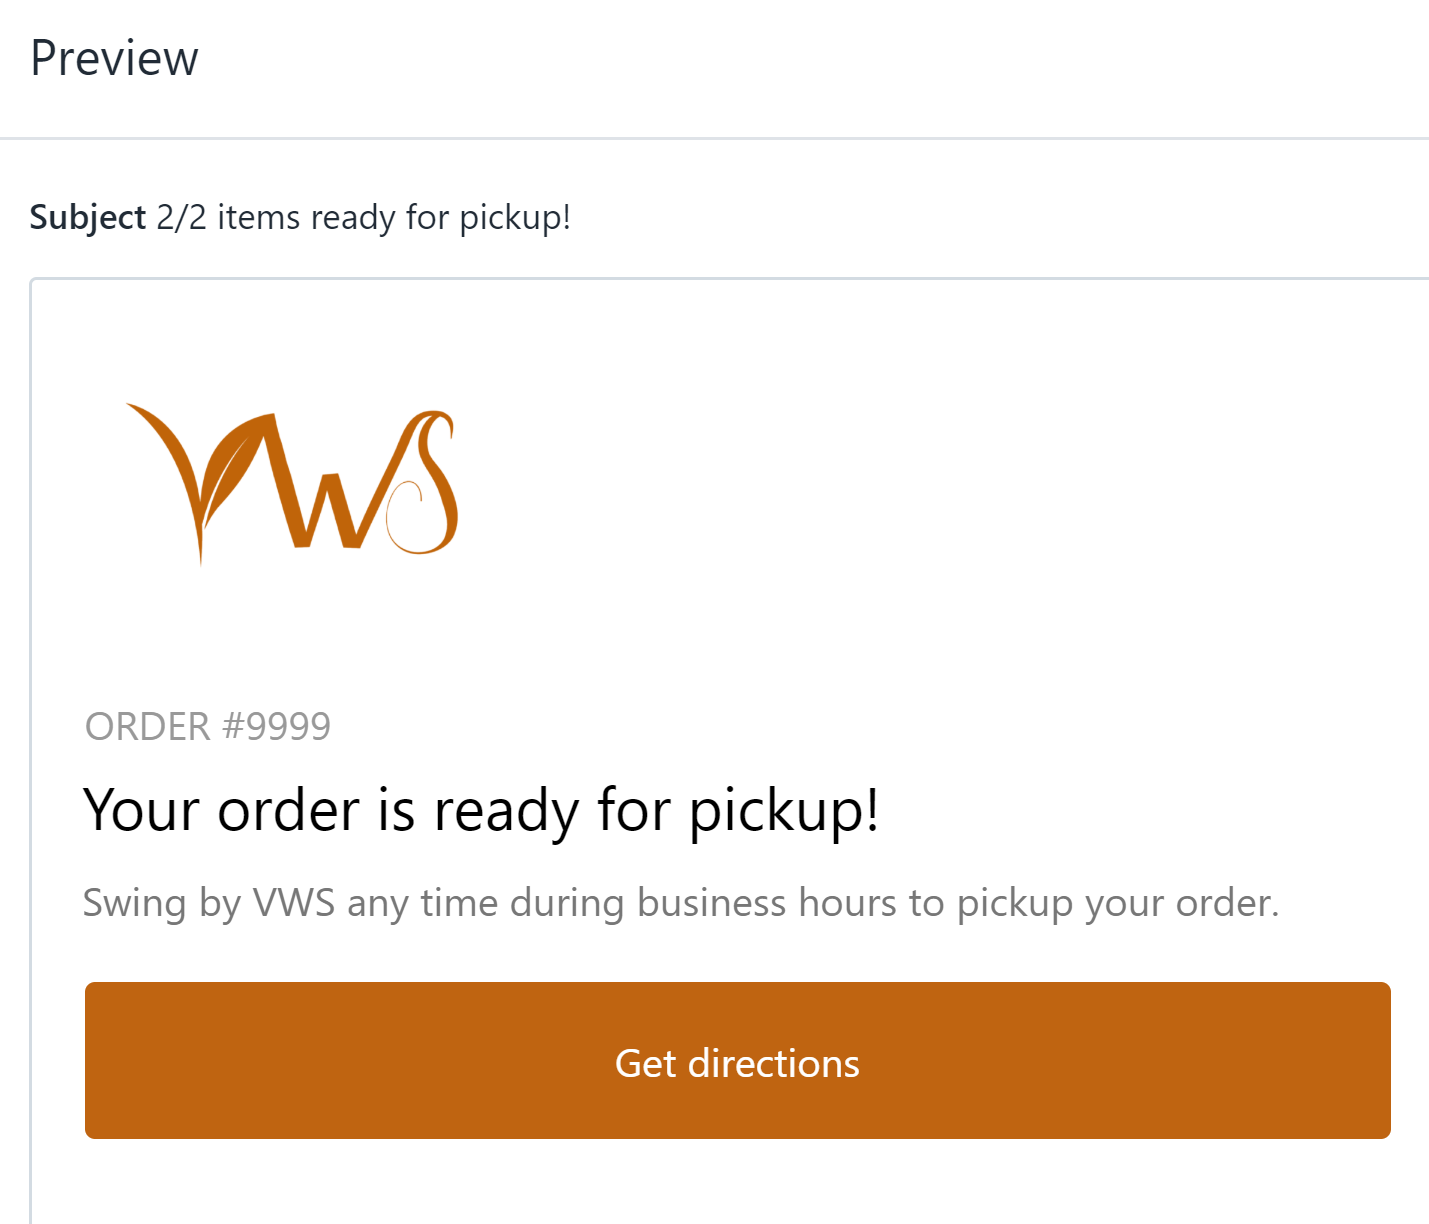Click the 2/2 count in subject line
Image resolution: width=1429 pixels, height=1224 pixels.
pos(181,217)
